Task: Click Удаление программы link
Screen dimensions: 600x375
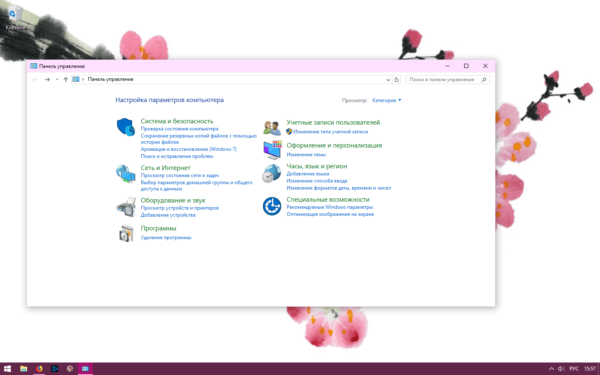Action: click(x=166, y=238)
